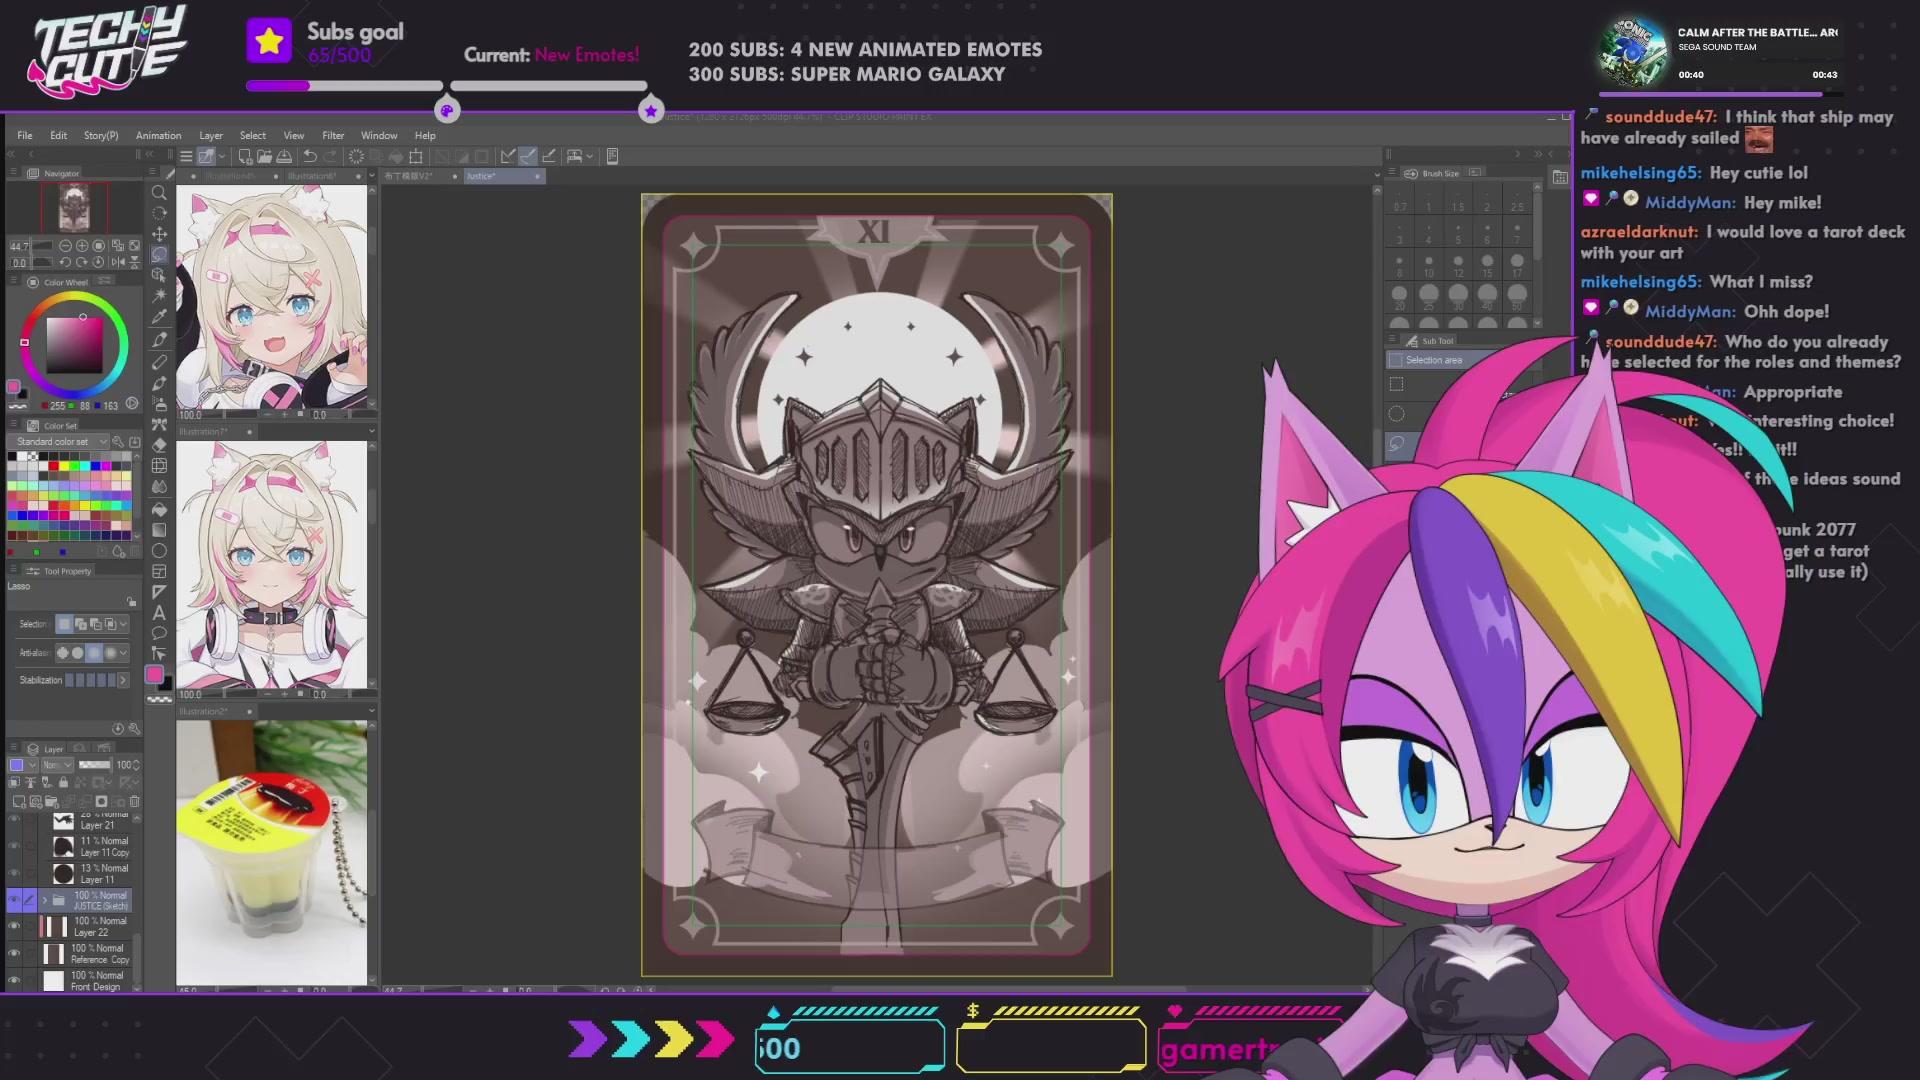Toggle visibility of Layer 11 Copy
1920x1080 pixels.
(14, 846)
